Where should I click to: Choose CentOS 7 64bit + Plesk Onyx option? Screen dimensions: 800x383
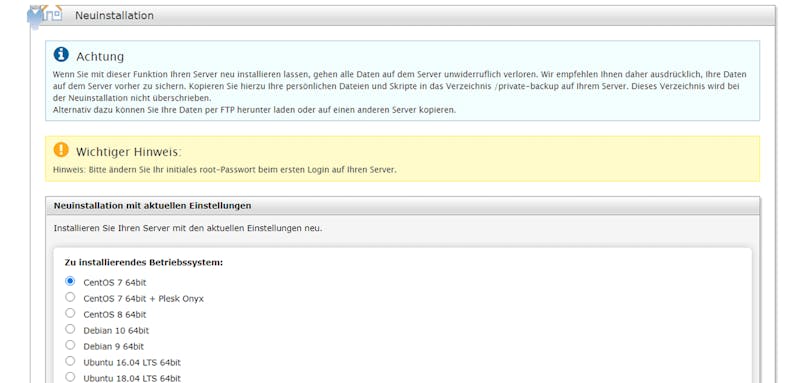(x=70, y=297)
